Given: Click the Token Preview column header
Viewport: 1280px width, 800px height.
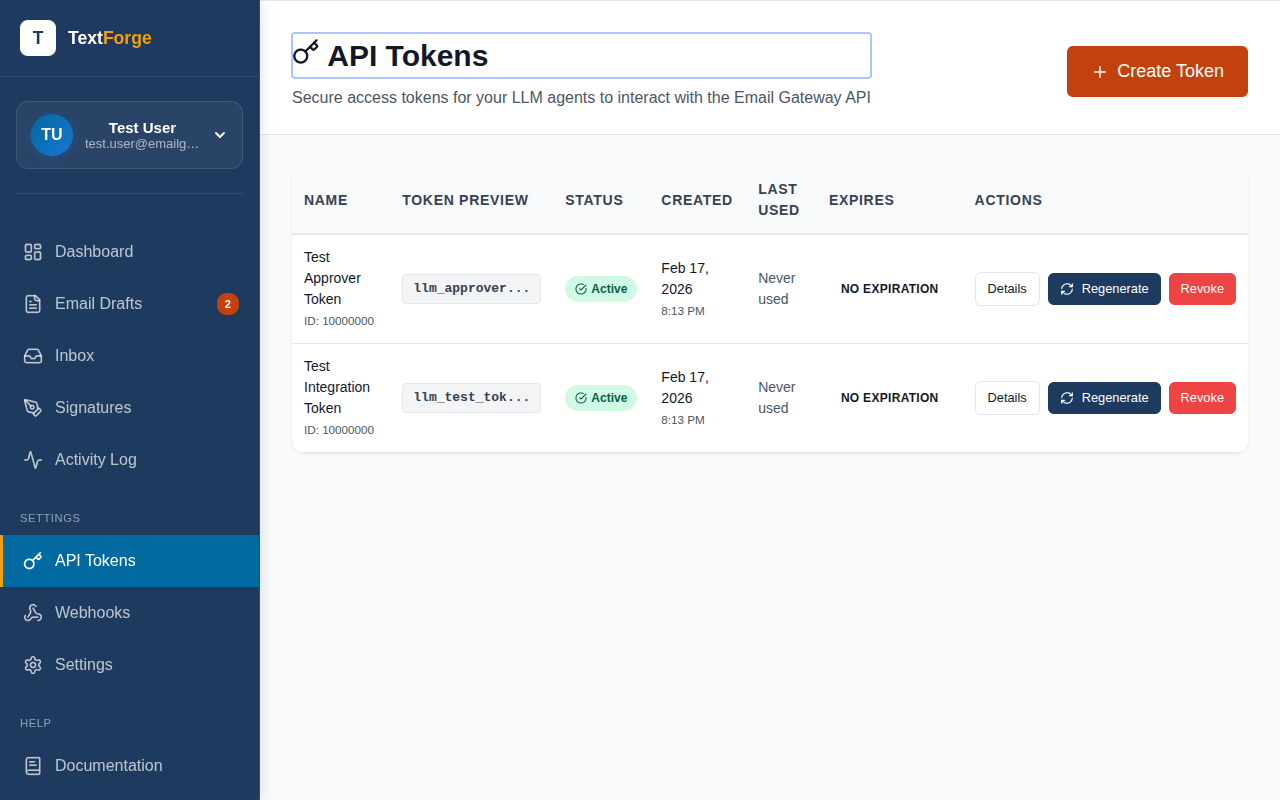Looking at the screenshot, I should click(465, 200).
